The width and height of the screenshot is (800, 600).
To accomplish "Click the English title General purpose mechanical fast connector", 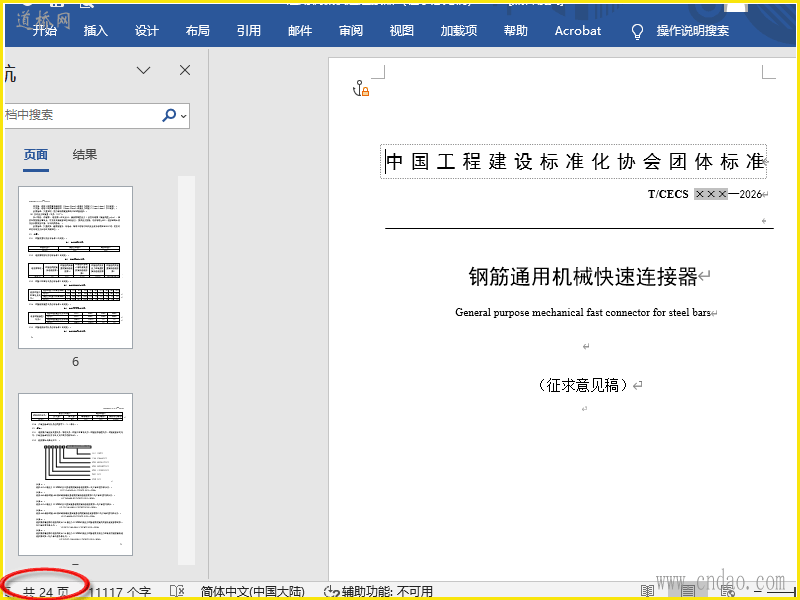I will tap(583, 312).
